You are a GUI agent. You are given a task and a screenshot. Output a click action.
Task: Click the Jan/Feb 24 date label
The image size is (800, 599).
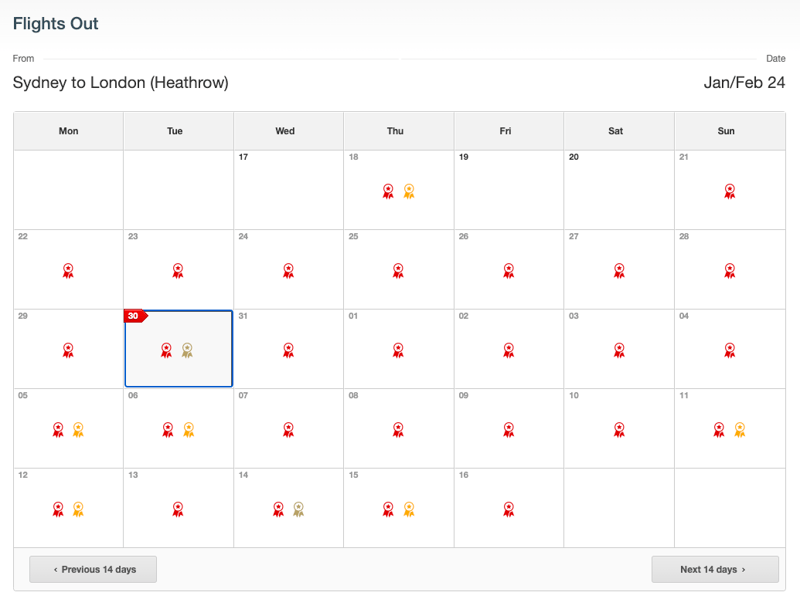(x=744, y=83)
